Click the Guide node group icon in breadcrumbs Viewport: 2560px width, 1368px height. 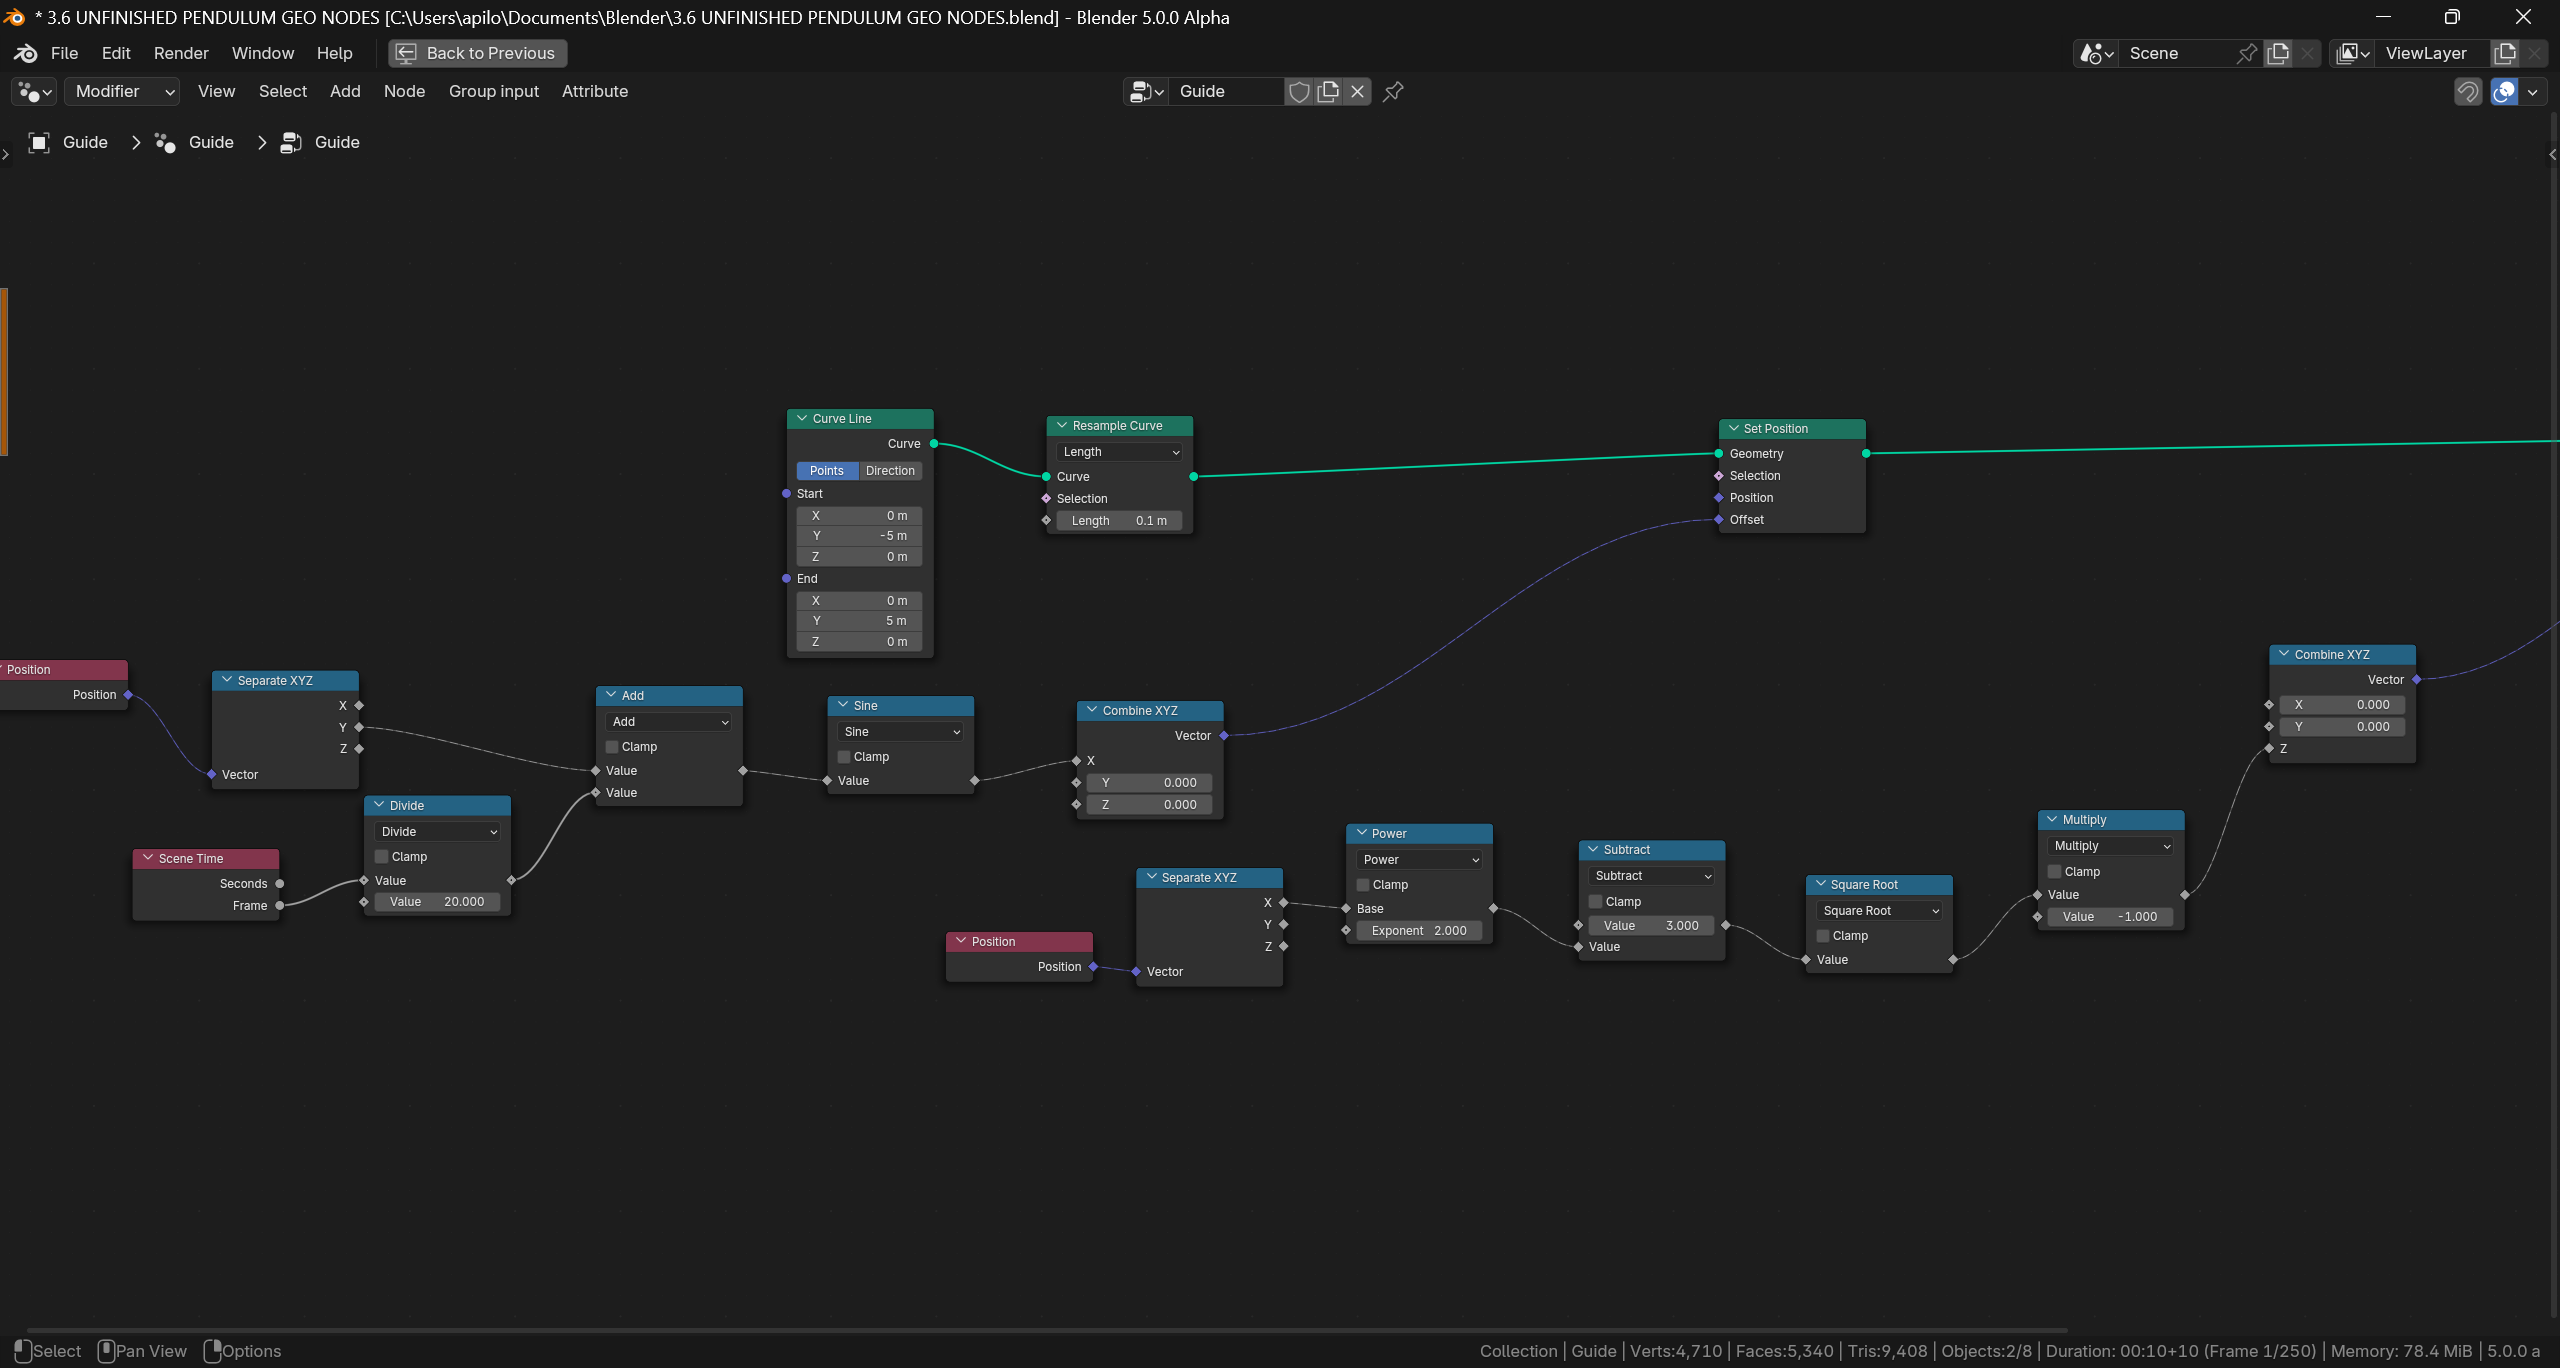(291, 142)
